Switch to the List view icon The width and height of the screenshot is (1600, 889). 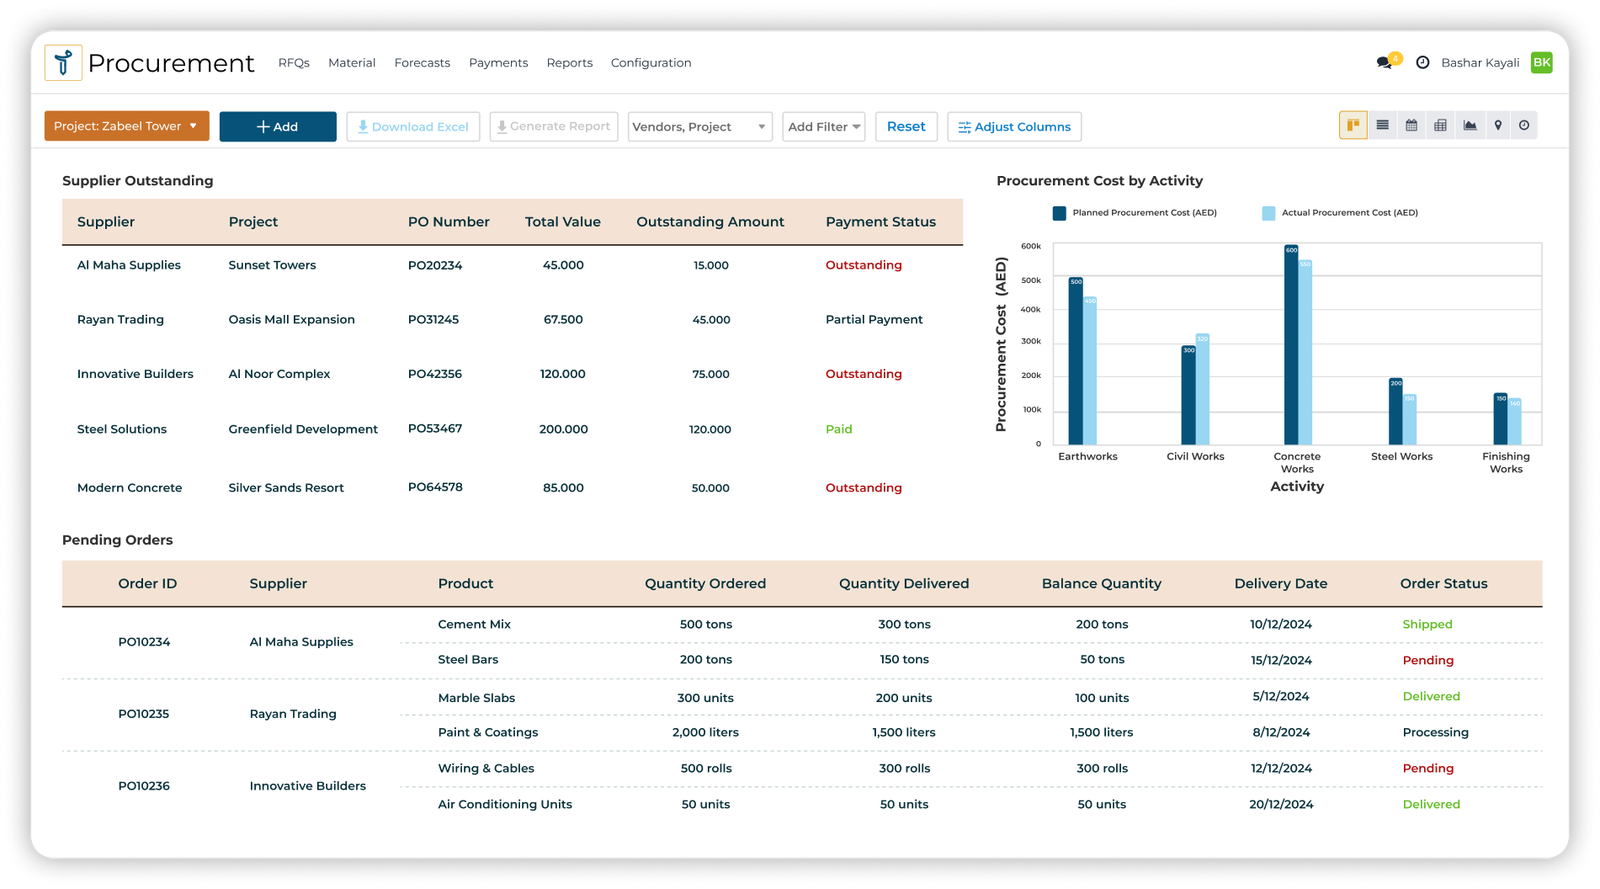pyautogui.click(x=1382, y=125)
